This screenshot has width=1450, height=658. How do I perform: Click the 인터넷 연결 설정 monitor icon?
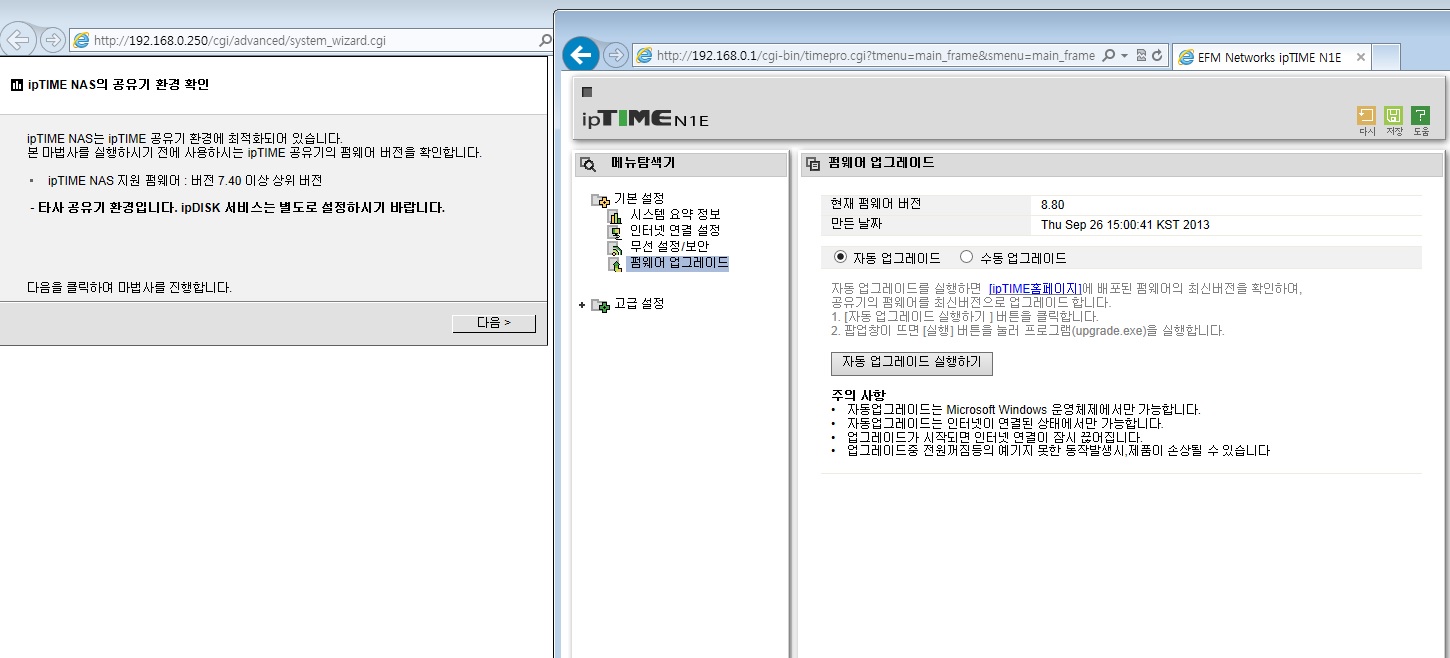coord(615,231)
